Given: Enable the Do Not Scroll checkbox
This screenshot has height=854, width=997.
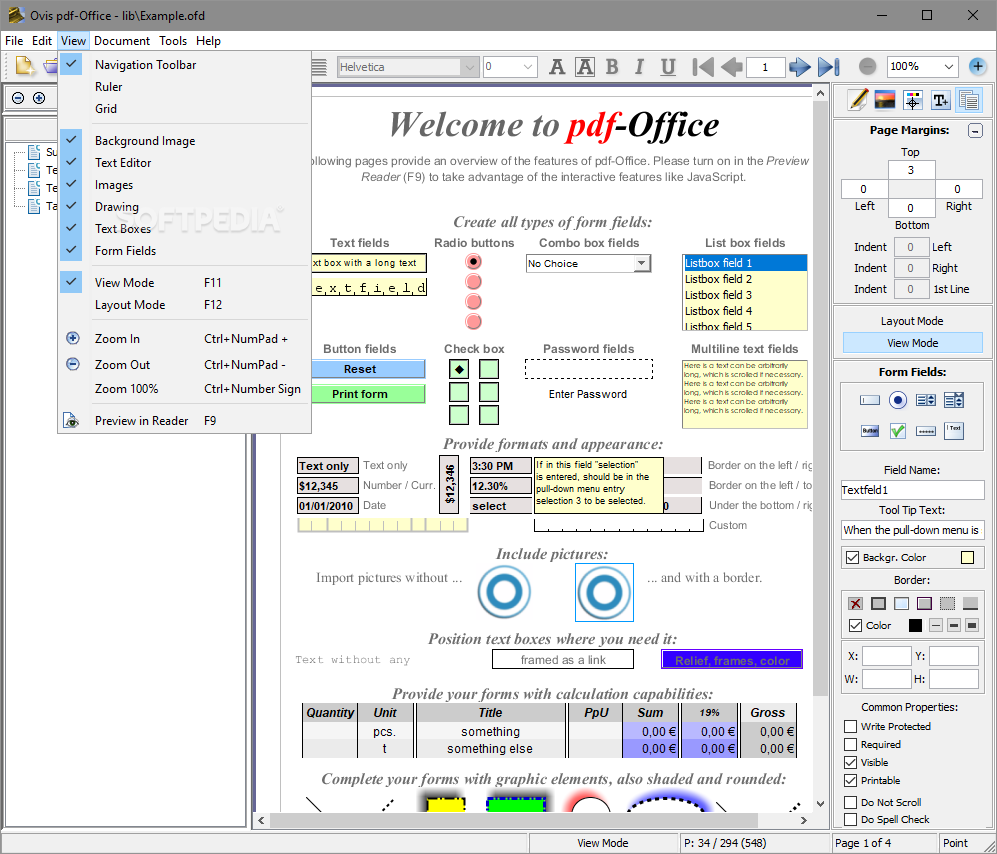Looking at the screenshot, I should pyautogui.click(x=850, y=802).
